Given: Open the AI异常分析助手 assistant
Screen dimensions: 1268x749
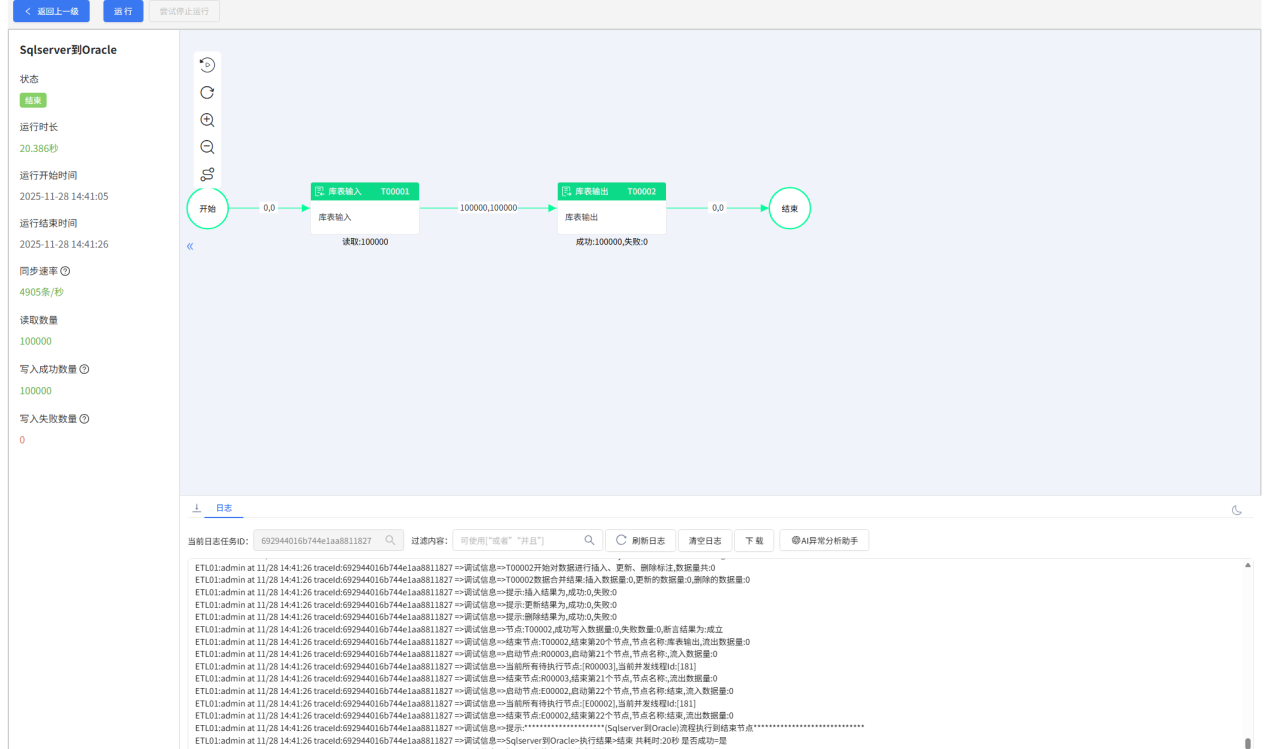Looking at the screenshot, I should tap(823, 540).
